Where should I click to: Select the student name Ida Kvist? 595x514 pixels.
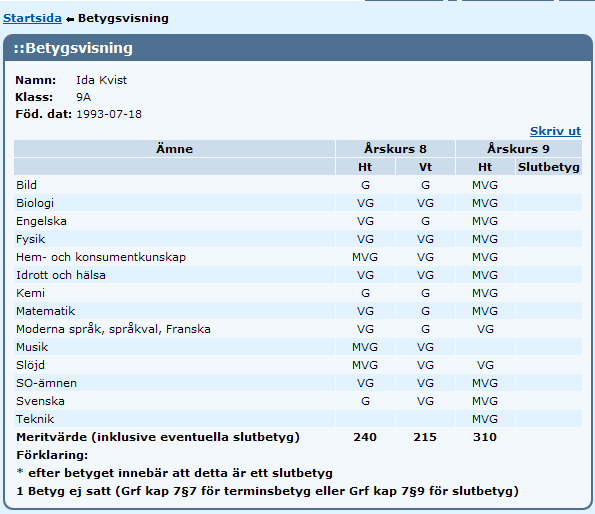coord(101,80)
